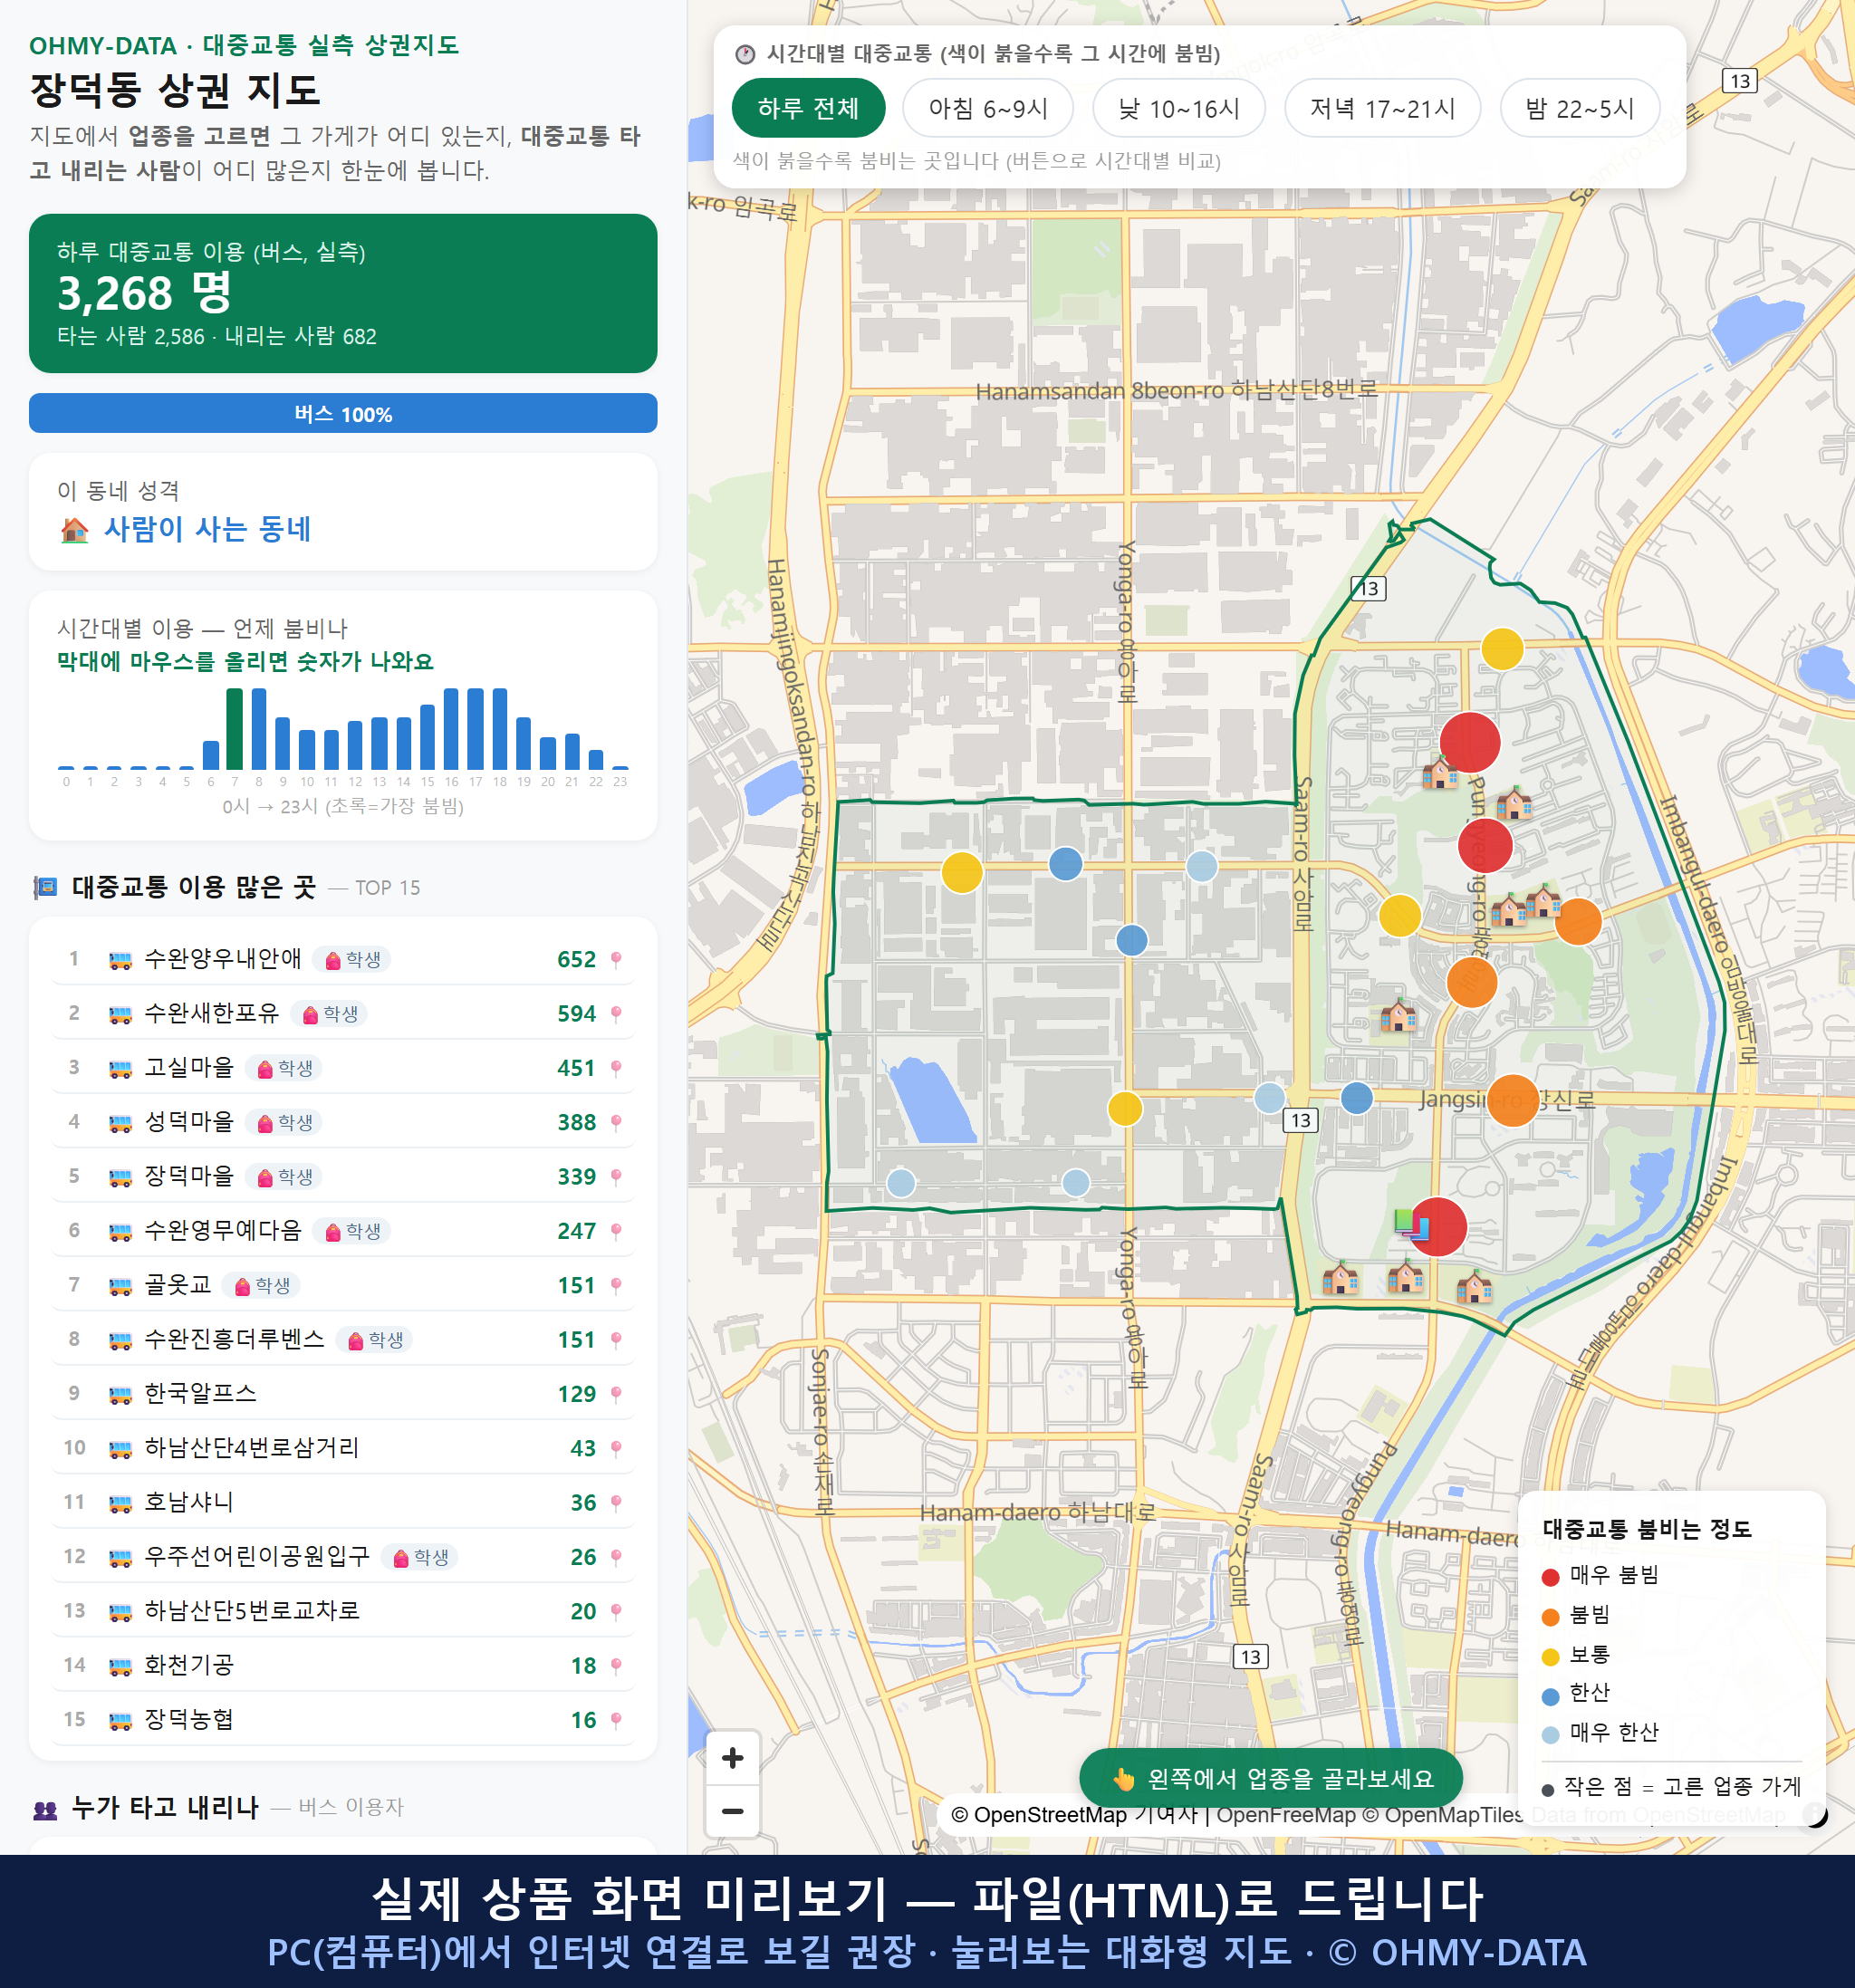Click the bus icon in the 수완진흥더루벤스 row

[120, 1341]
